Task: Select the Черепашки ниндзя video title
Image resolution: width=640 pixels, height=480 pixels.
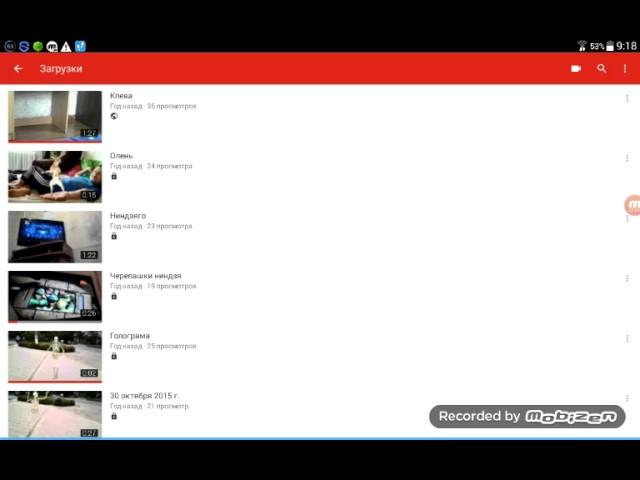Action: click(145, 276)
